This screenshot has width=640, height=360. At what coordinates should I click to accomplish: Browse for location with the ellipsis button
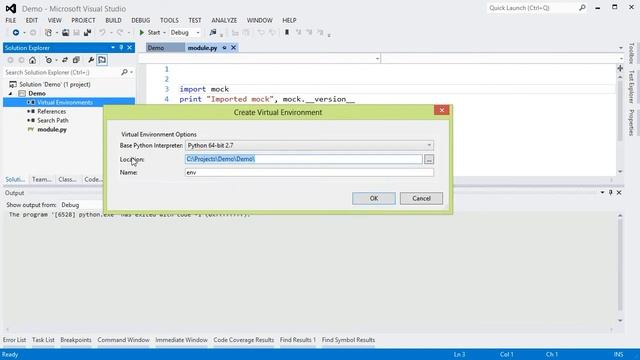coord(429,160)
